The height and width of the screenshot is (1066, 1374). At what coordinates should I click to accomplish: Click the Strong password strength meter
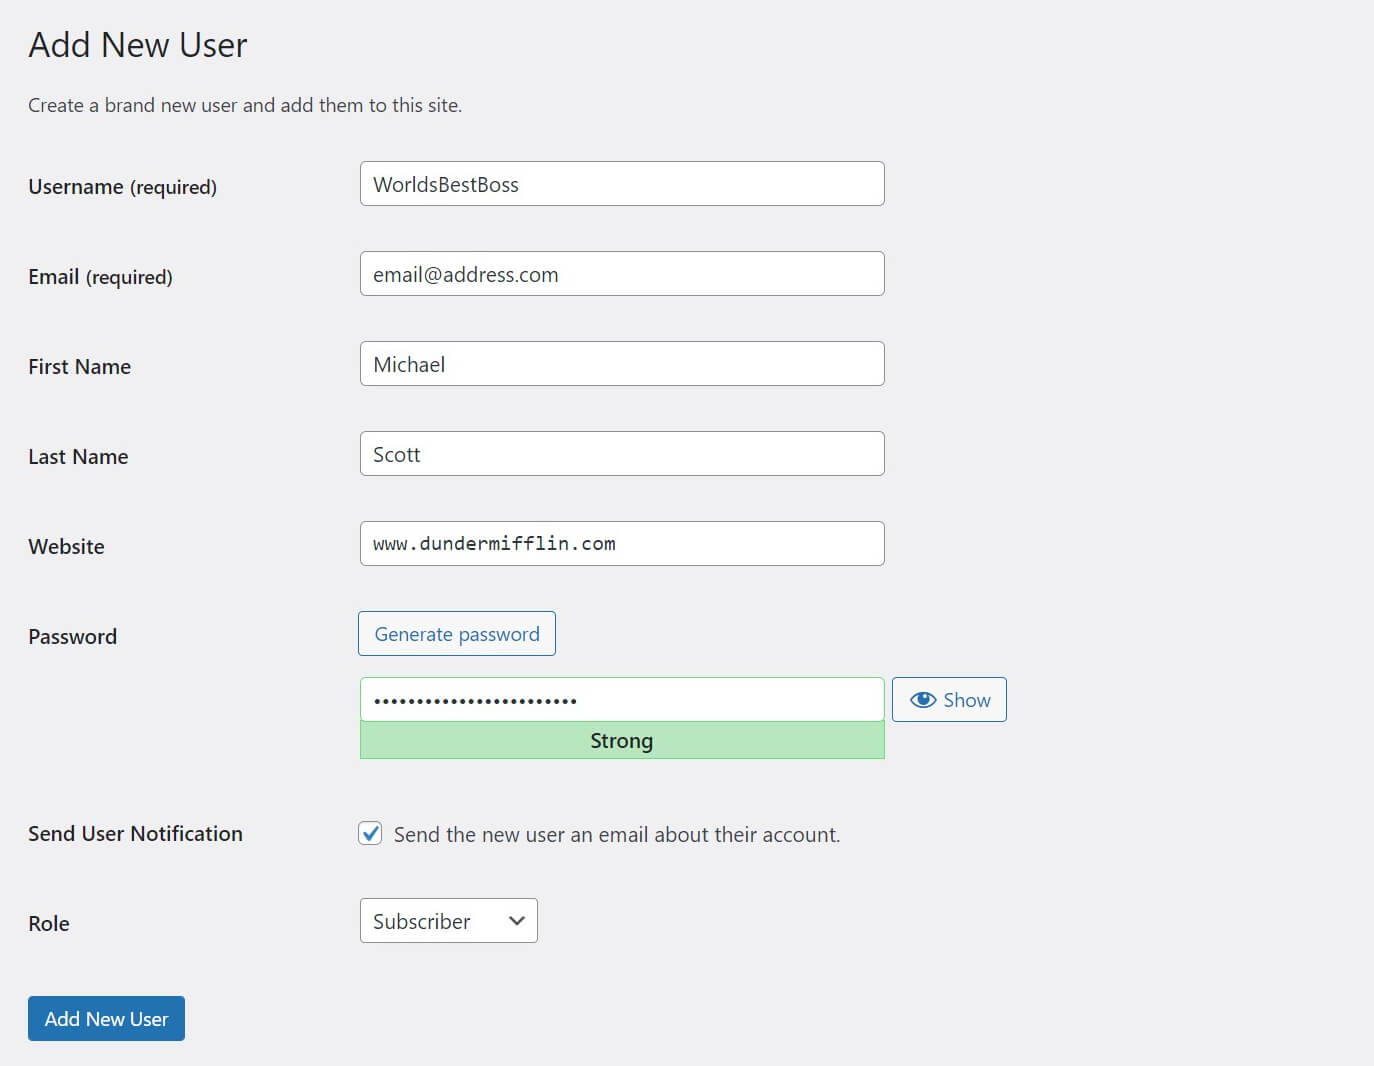pyautogui.click(x=621, y=740)
